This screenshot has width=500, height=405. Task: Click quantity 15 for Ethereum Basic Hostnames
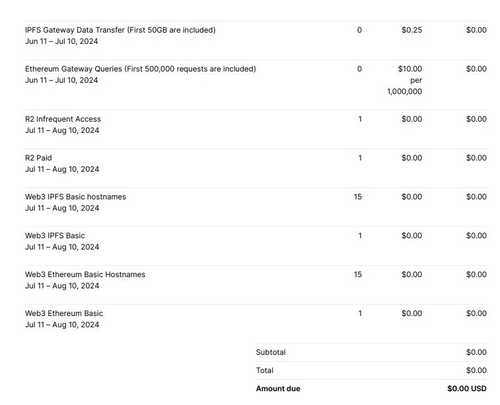(x=358, y=274)
